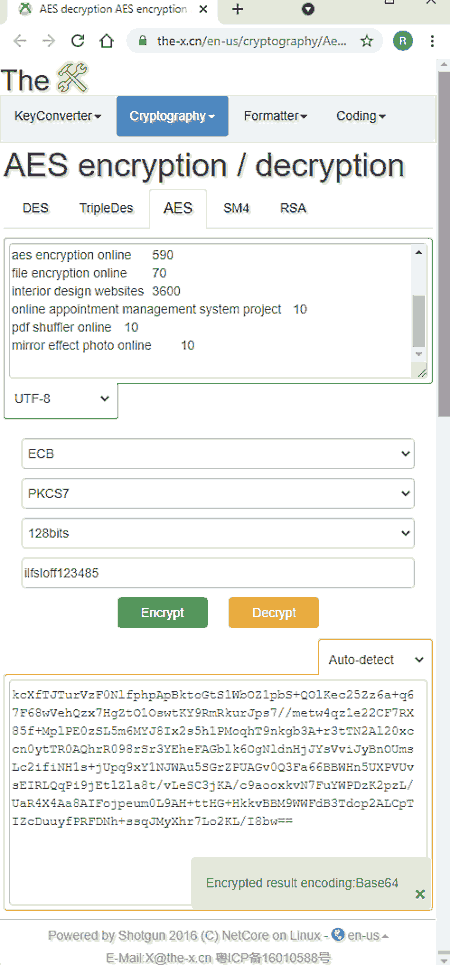
Task: Open the Cryptography menu
Action: (172, 116)
